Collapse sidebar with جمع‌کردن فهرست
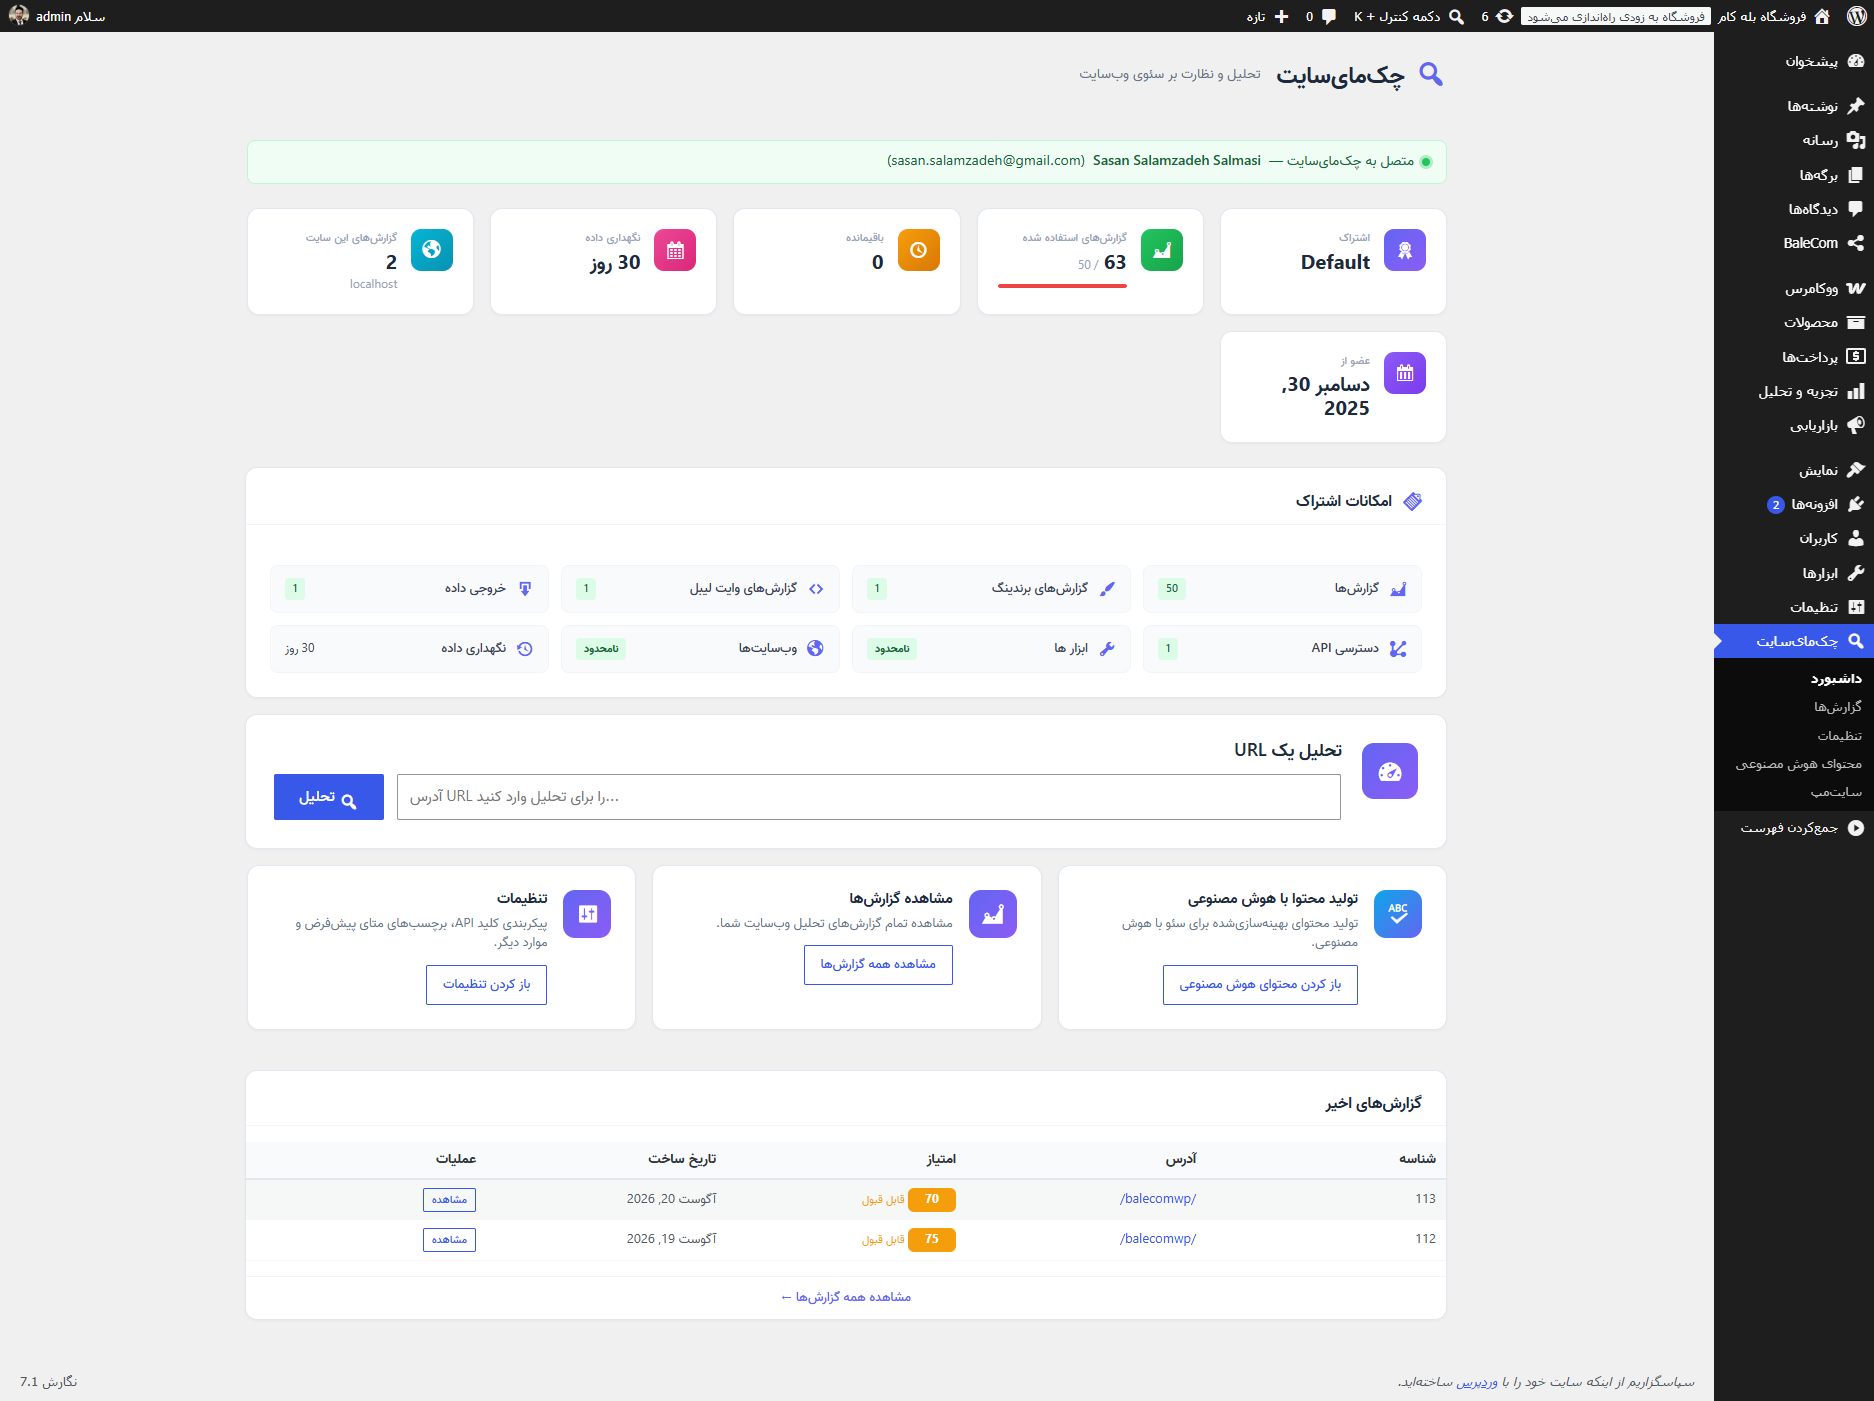 pos(1794,828)
